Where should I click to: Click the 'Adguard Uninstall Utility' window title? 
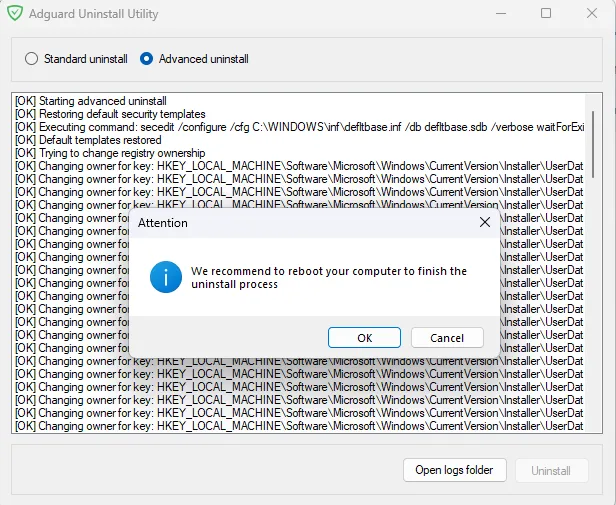pyautogui.click(x=94, y=14)
